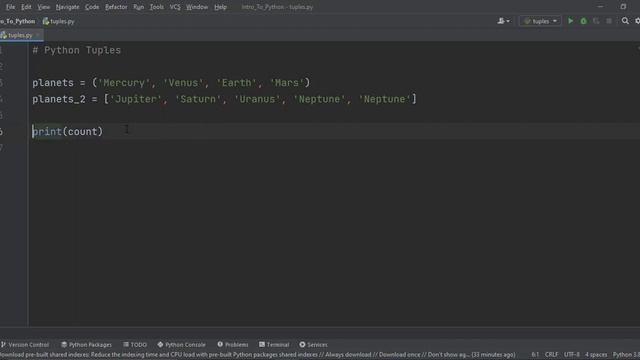Open the View menu
Screen dimensions: 640x360
[44, 7]
